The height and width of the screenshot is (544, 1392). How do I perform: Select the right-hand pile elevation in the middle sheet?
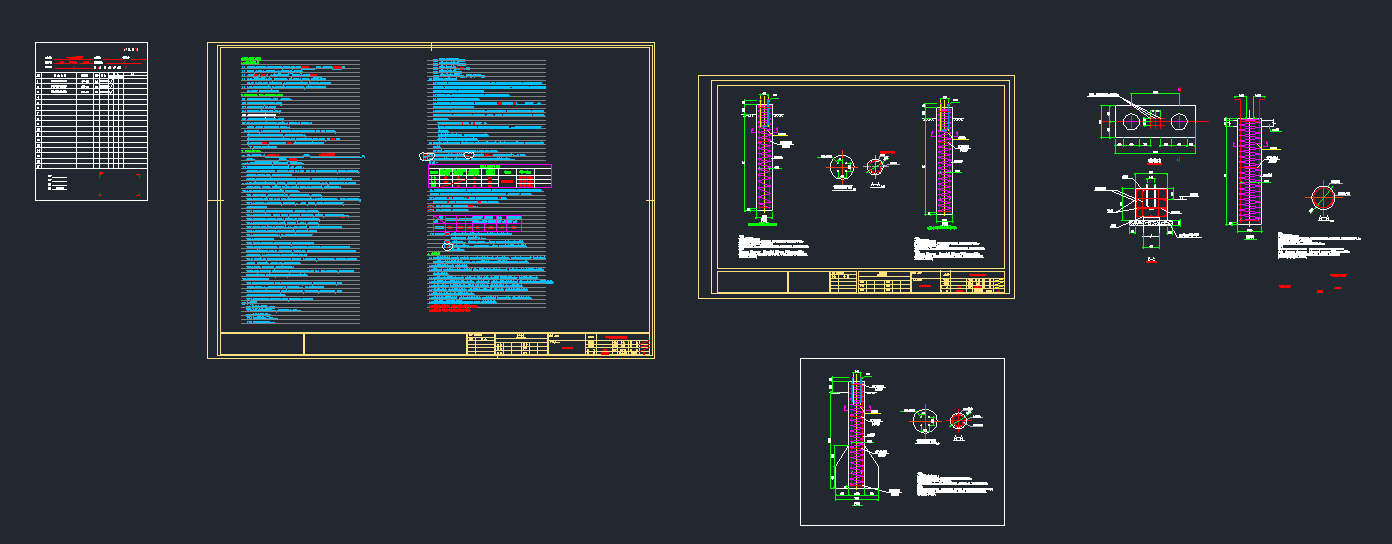point(945,160)
